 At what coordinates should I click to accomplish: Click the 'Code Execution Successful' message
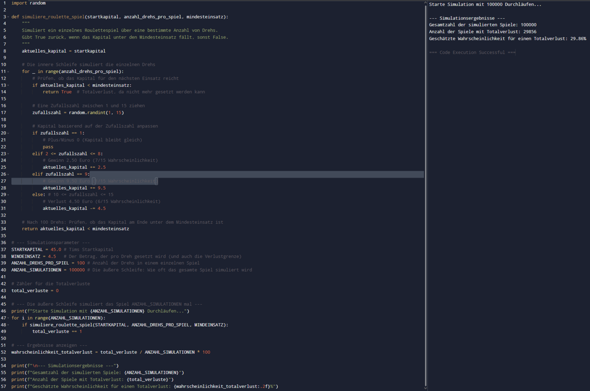pos(472,52)
